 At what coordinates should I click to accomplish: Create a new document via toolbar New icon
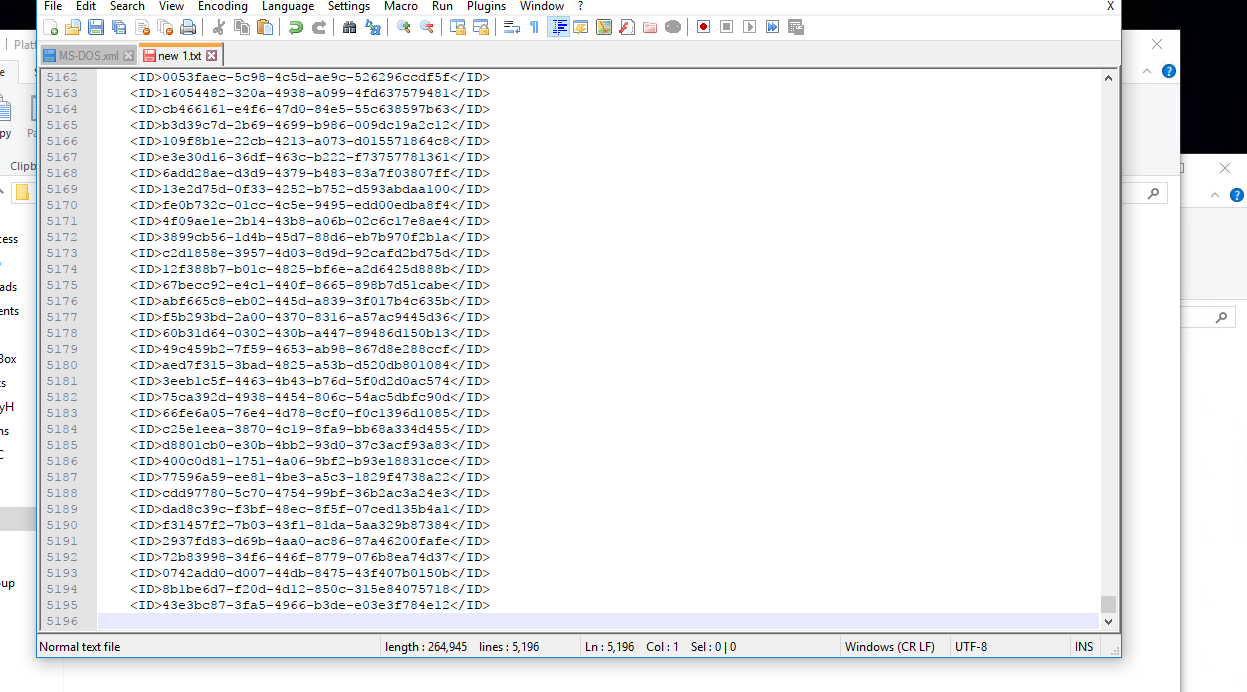coord(50,27)
